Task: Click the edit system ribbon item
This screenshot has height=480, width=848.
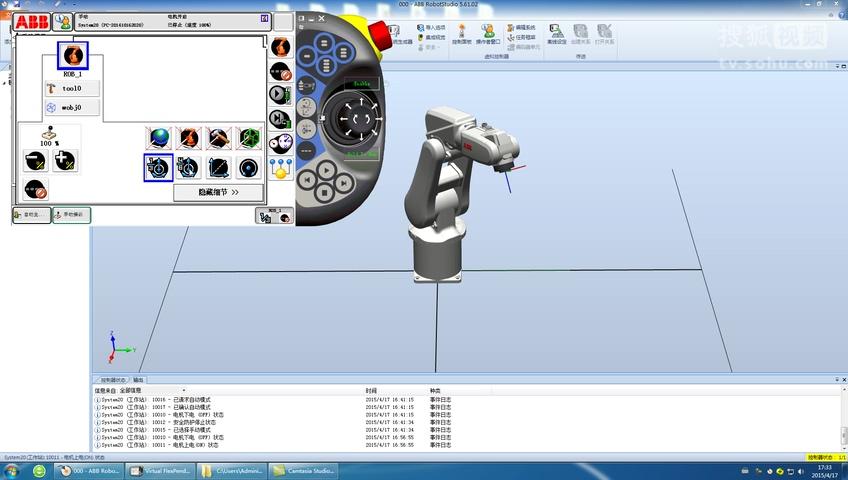Action: pos(521,27)
